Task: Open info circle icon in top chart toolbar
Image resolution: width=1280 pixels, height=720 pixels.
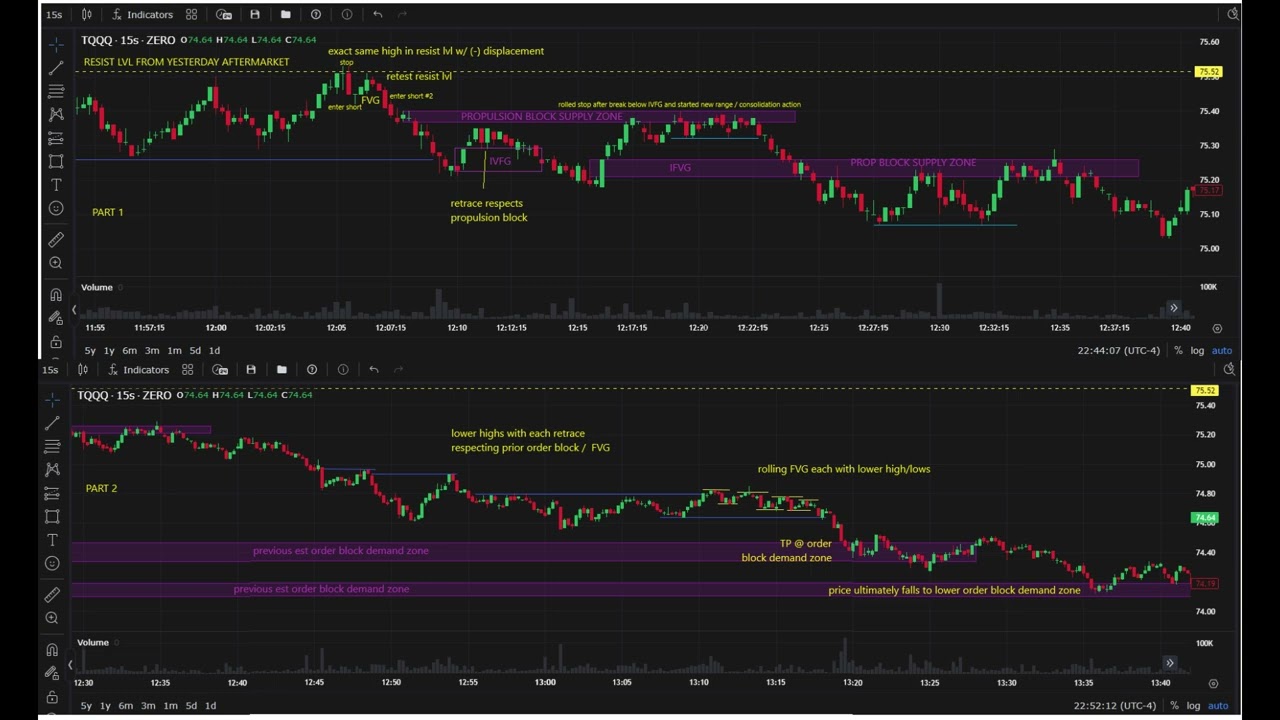Action: point(347,14)
